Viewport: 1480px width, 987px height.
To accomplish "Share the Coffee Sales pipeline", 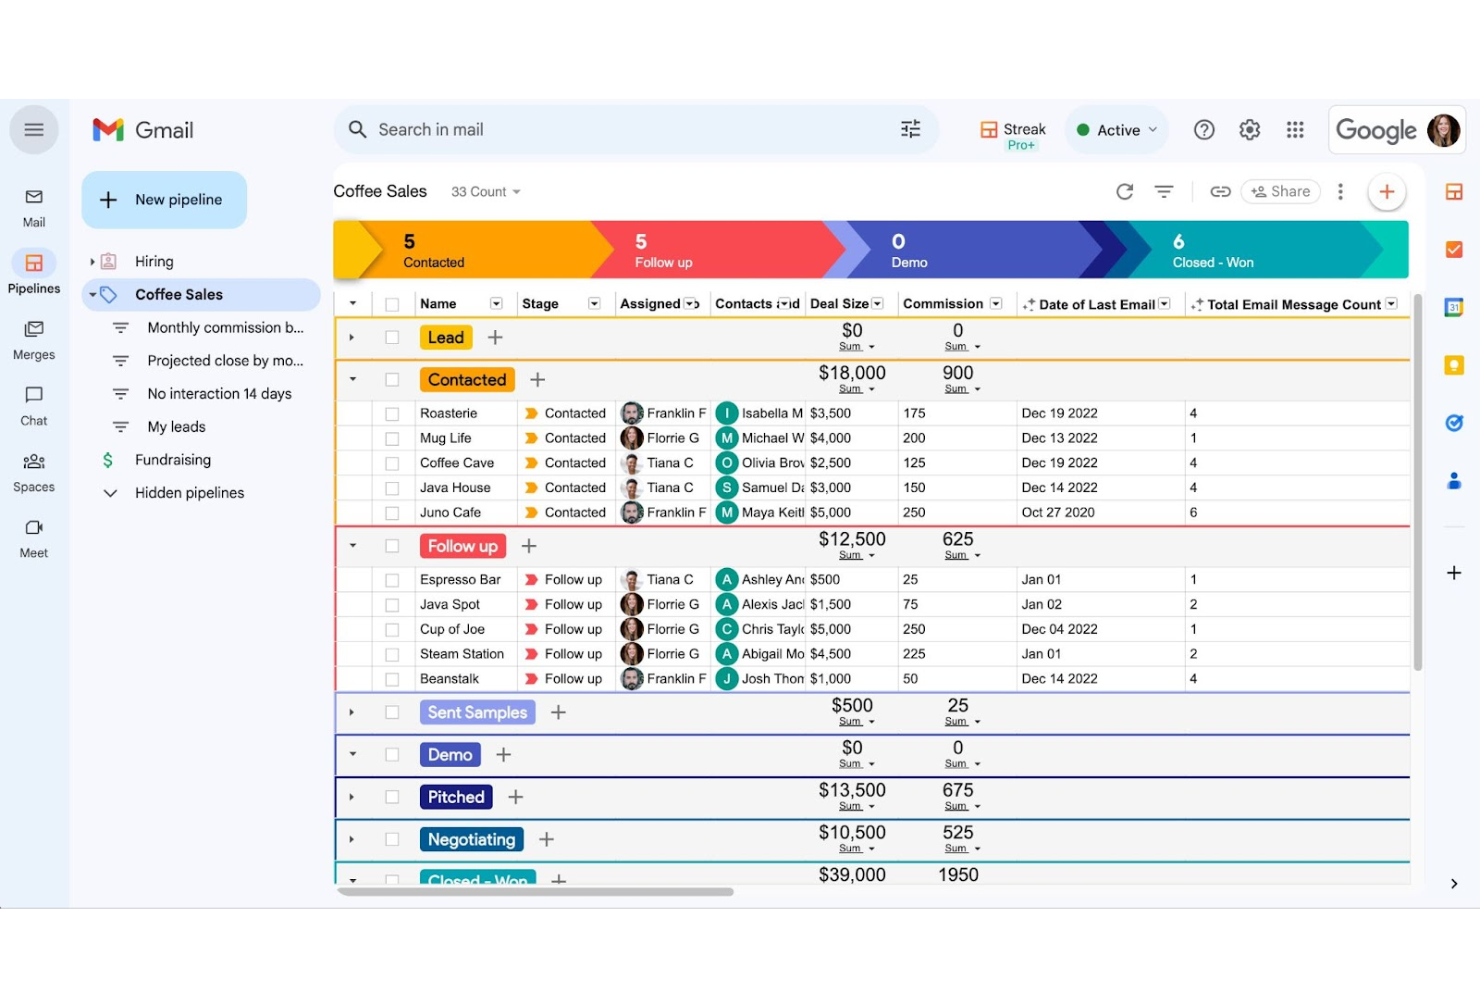I will coord(1280,191).
